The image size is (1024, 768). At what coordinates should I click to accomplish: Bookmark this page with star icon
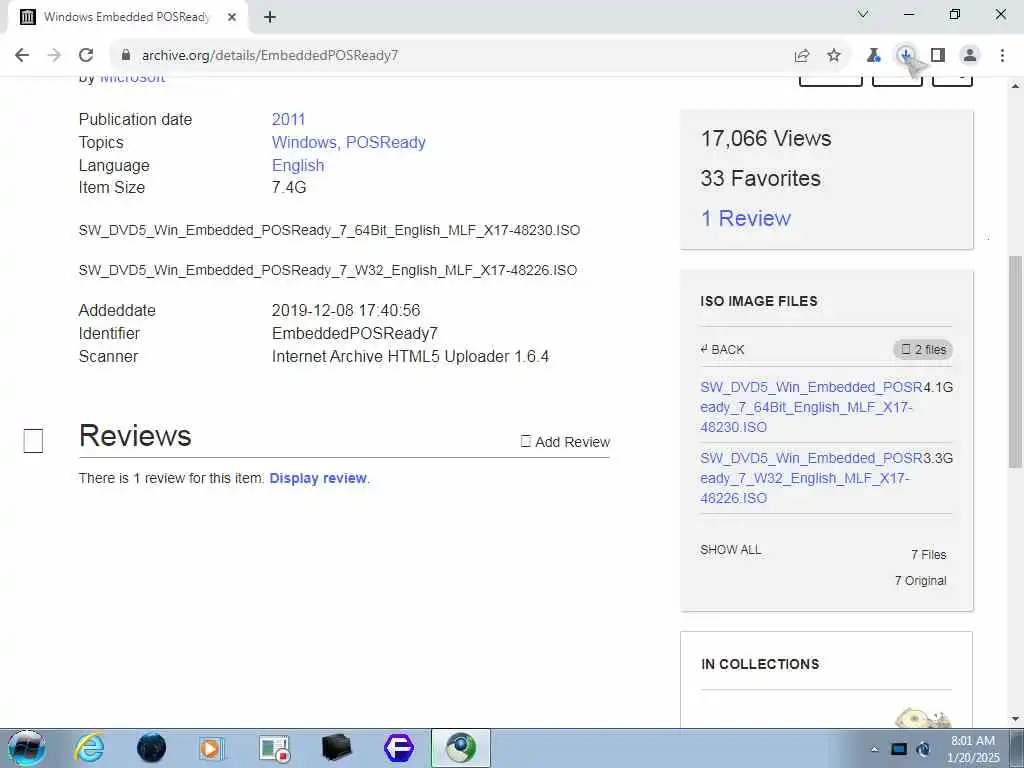pyautogui.click(x=834, y=56)
